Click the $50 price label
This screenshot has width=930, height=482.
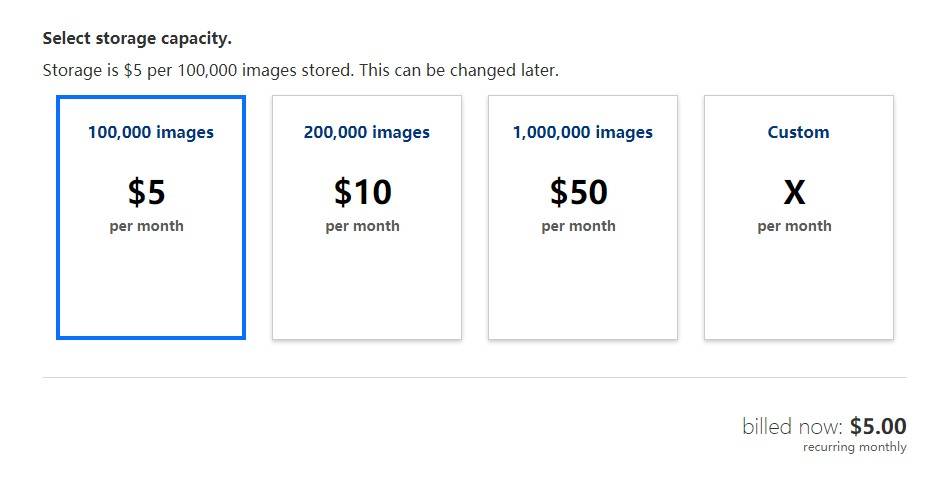(578, 192)
